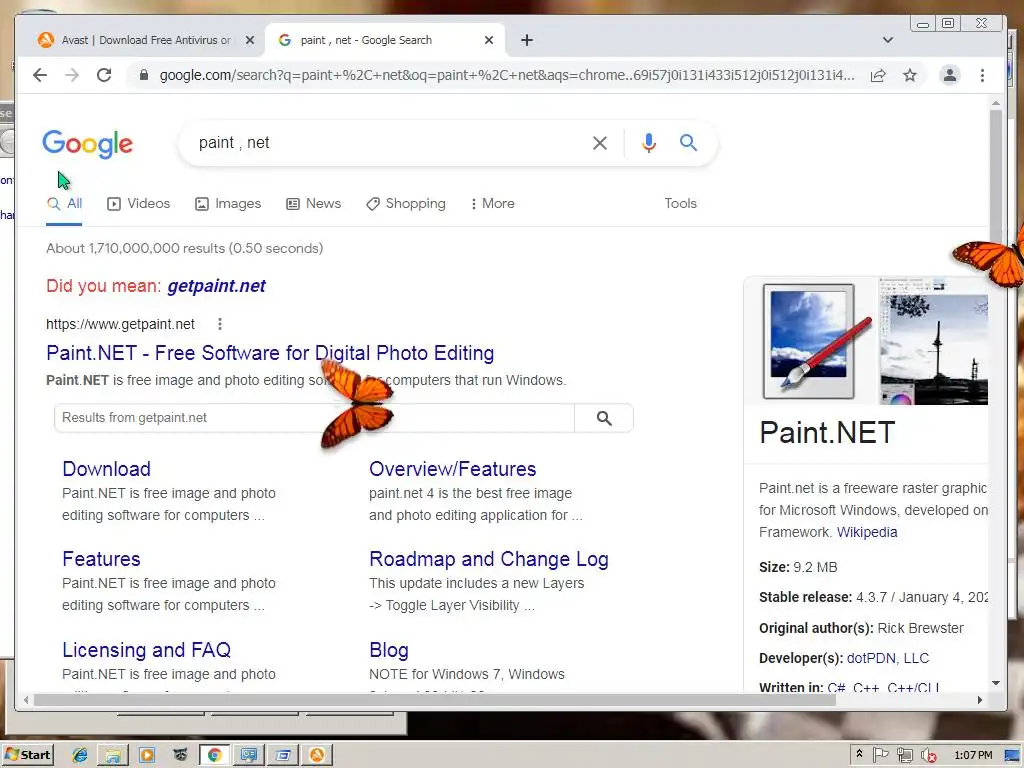Switch to Chrome on the taskbar
Viewport: 1024px width, 768px height.
pos(214,755)
